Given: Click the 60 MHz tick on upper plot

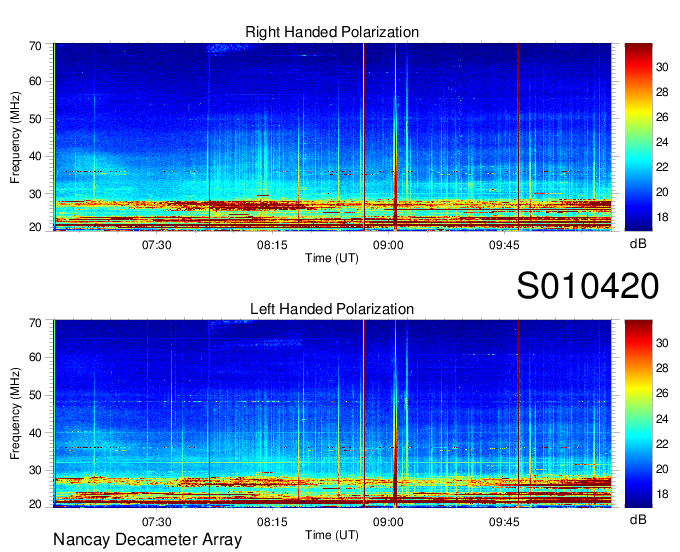Looking at the screenshot, I should (x=36, y=82).
